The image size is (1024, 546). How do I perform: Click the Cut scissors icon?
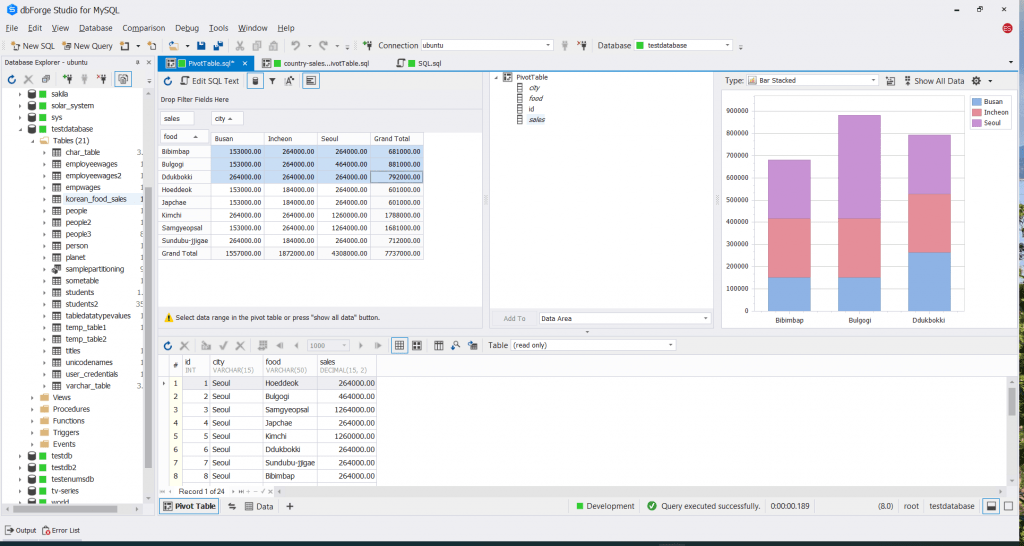(x=240, y=46)
